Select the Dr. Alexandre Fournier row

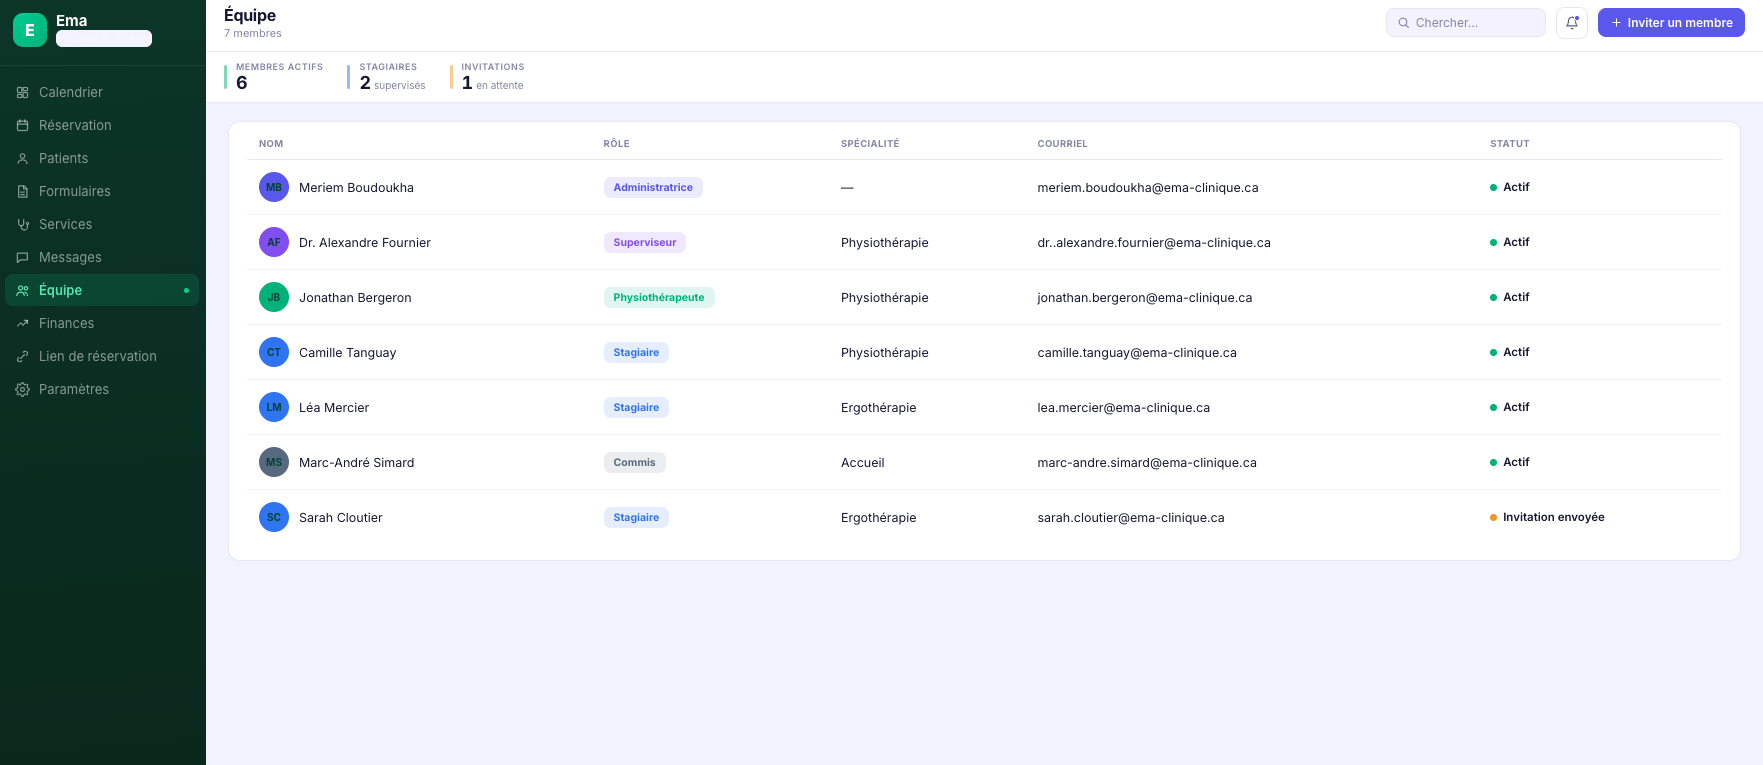click(x=984, y=242)
